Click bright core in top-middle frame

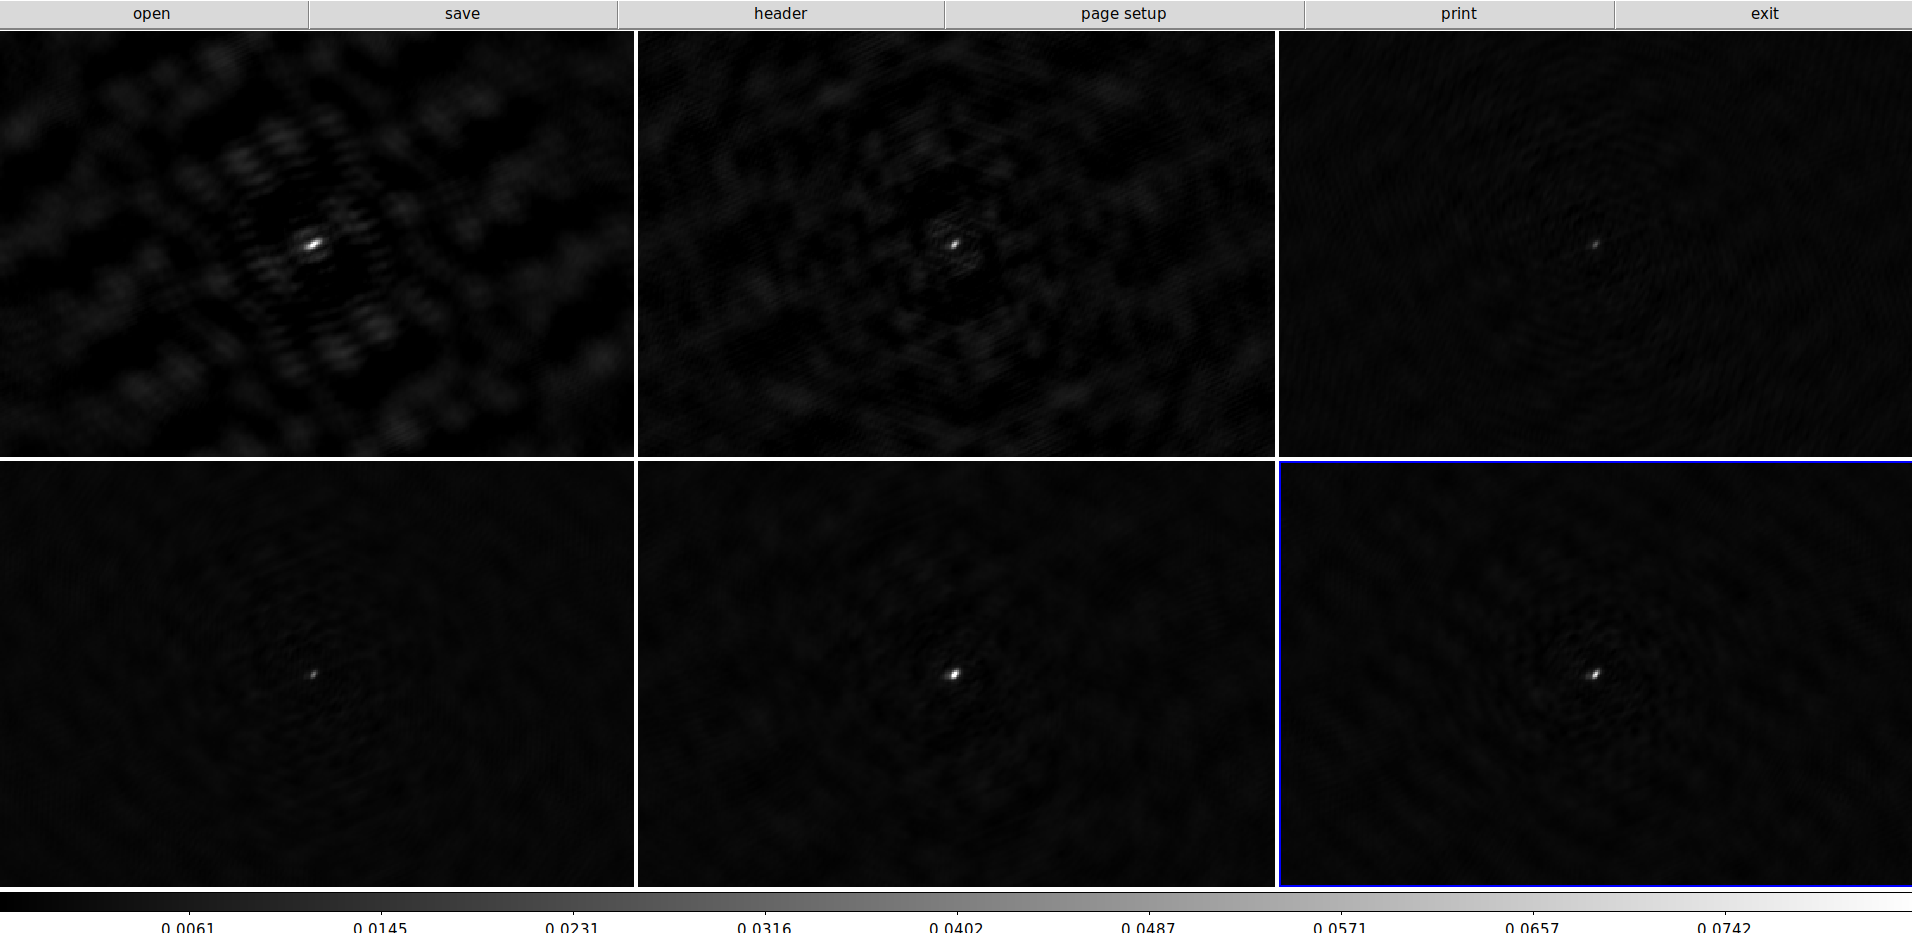[x=954, y=243]
